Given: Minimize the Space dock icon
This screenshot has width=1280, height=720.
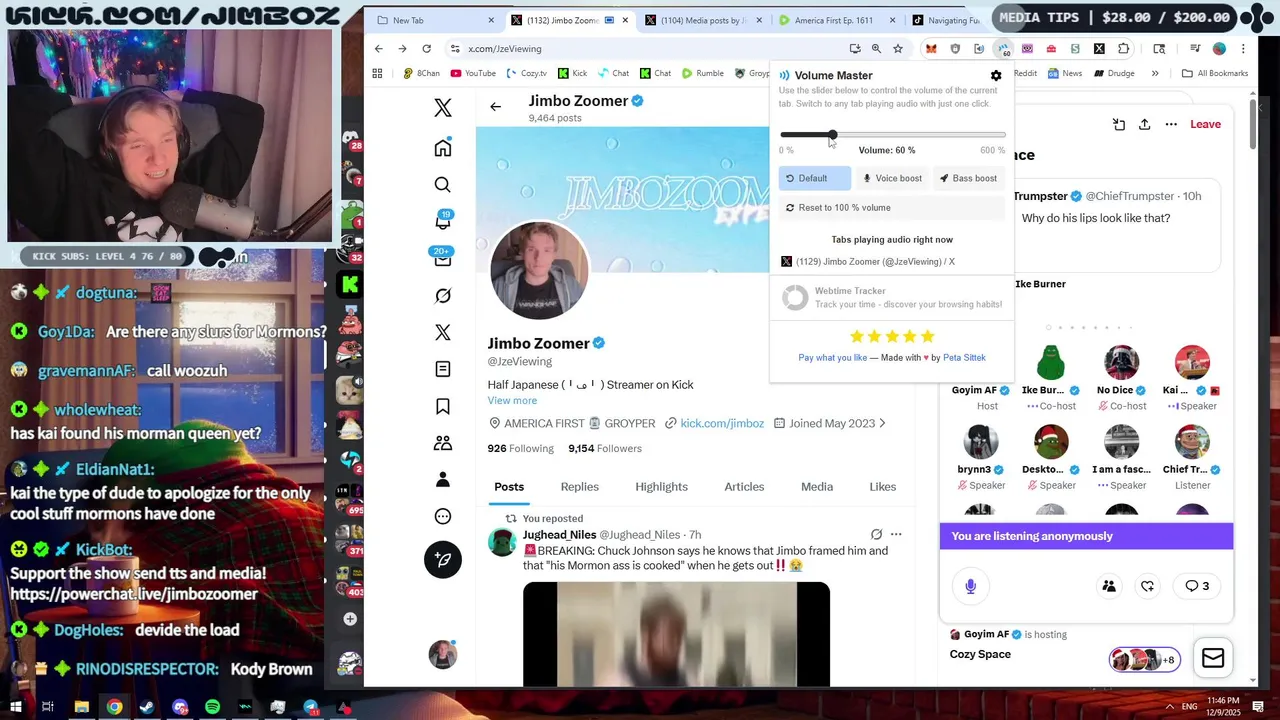Looking at the screenshot, I should (x=1119, y=124).
